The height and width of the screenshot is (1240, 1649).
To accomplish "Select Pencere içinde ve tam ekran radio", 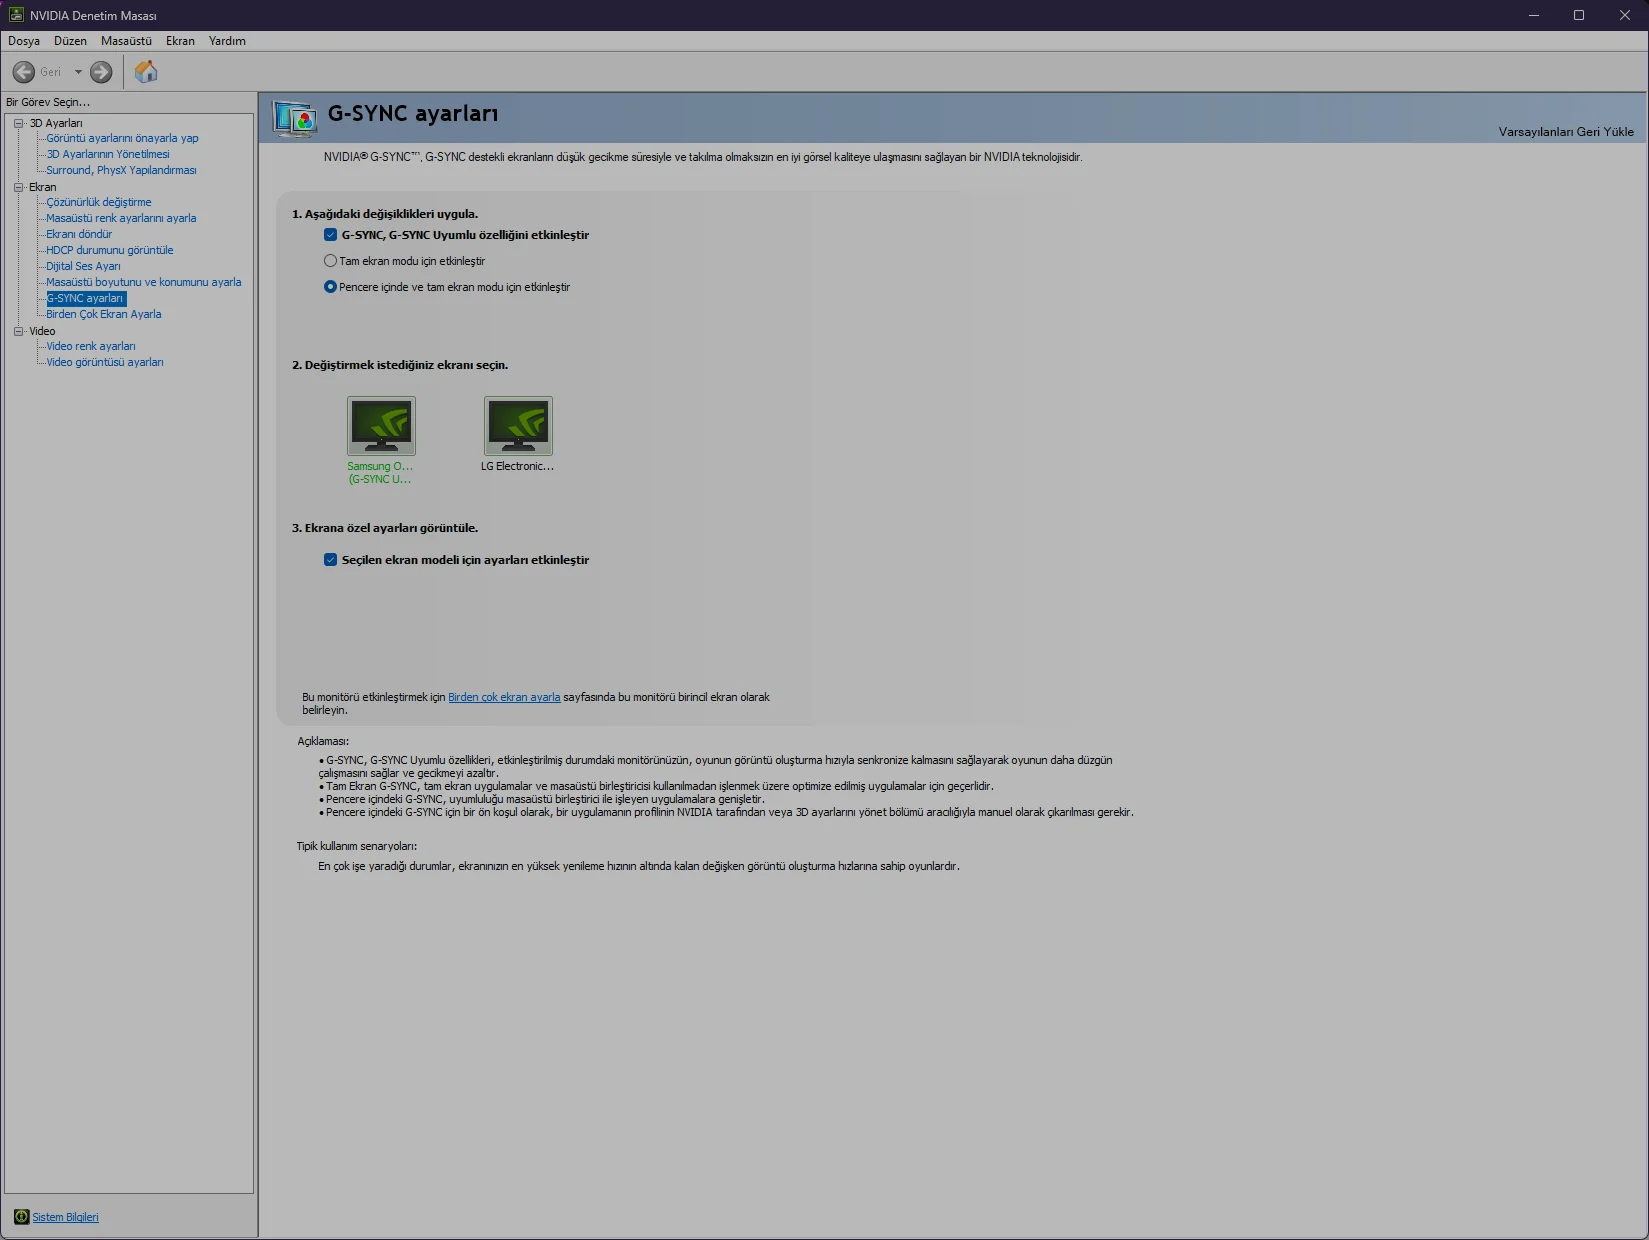I will coord(330,287).
